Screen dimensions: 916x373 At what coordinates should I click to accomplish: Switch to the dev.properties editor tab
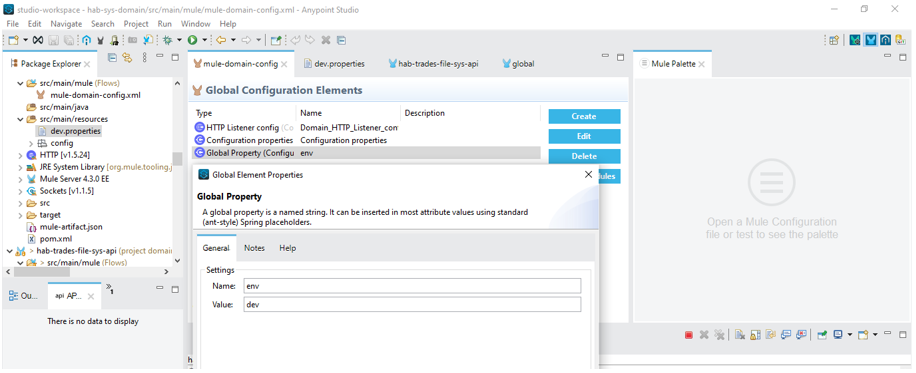335,64
